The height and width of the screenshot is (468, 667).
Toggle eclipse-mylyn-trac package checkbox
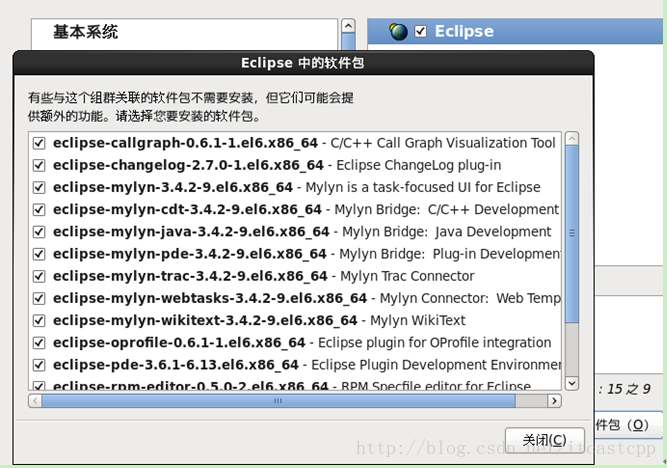point(39,276)
